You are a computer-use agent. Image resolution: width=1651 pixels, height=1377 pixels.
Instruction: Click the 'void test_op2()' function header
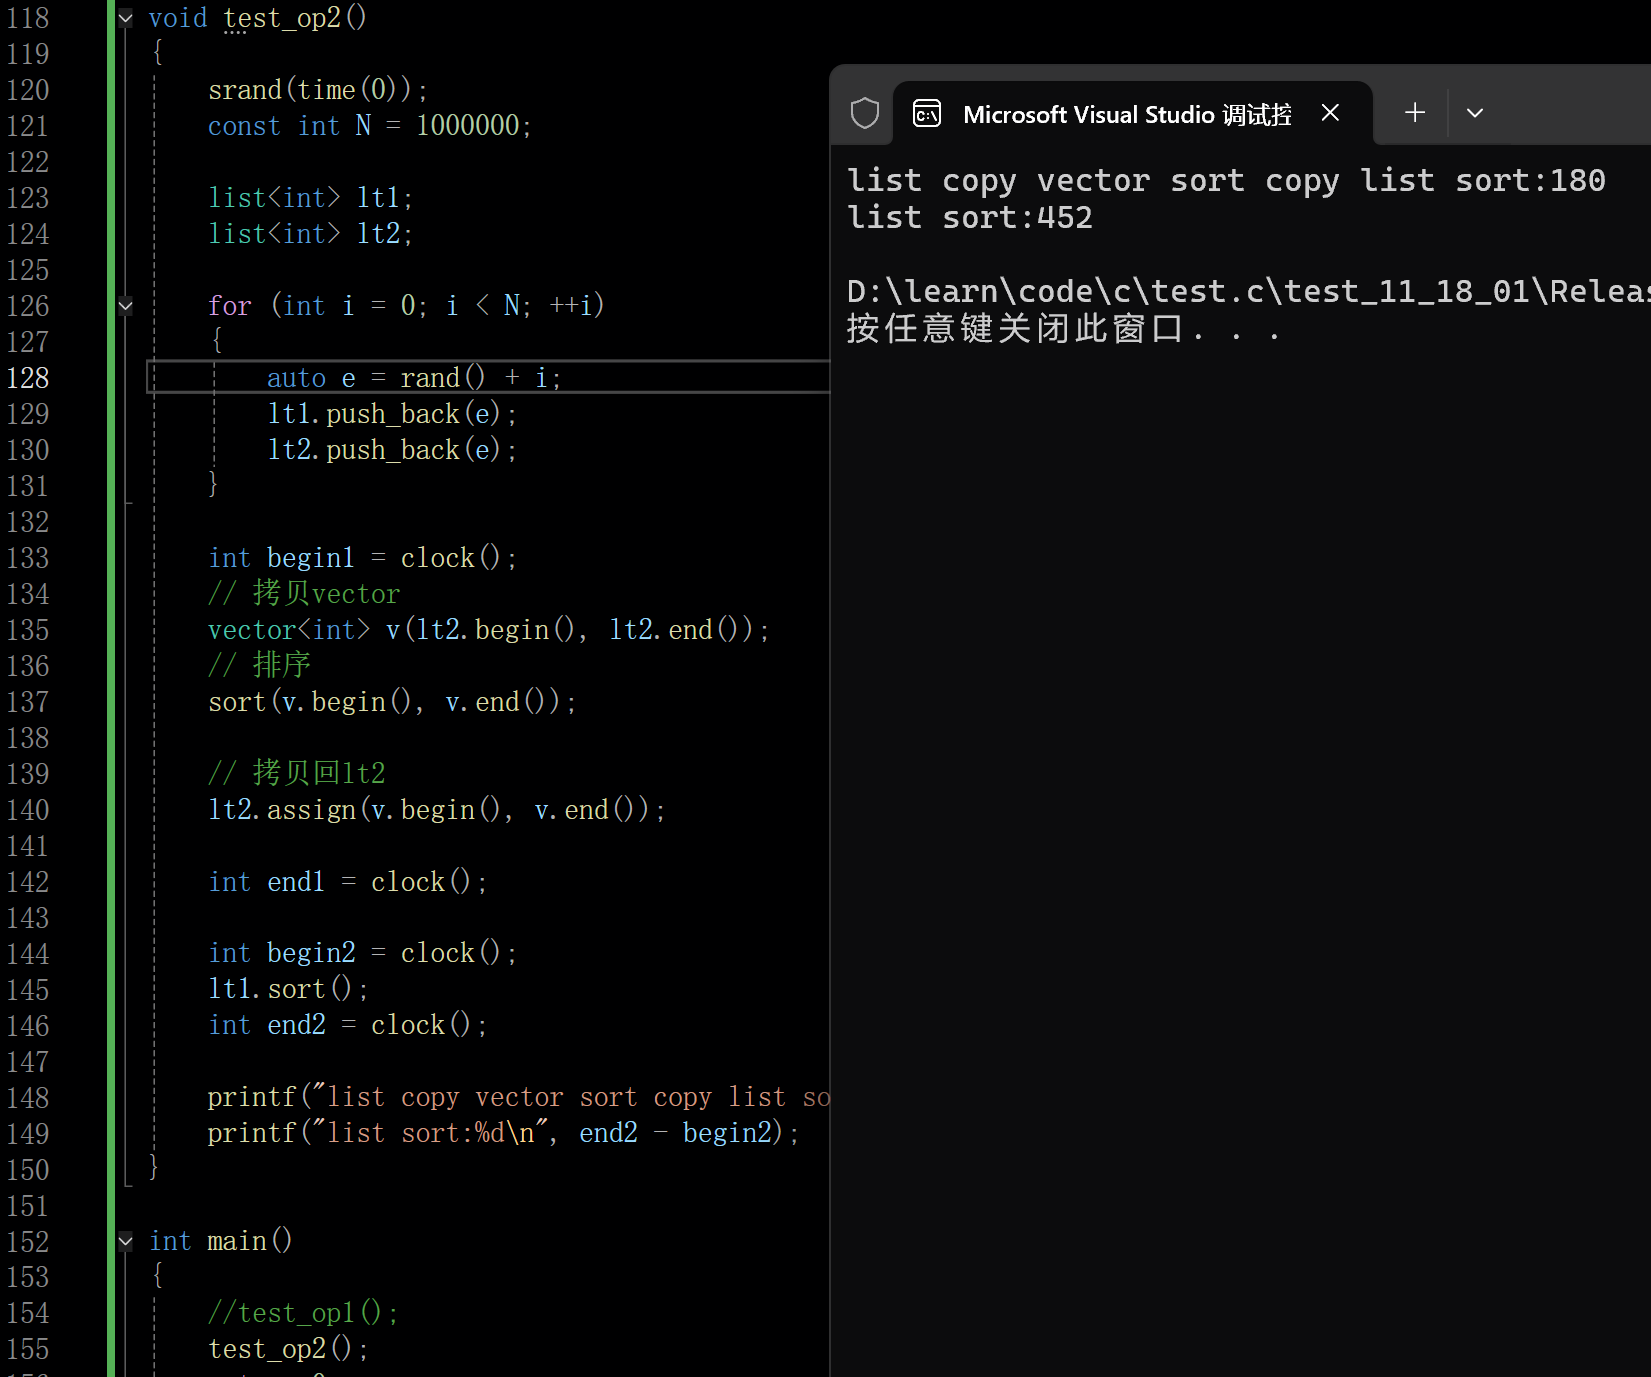pyautogui.click(x=258, y=18)
